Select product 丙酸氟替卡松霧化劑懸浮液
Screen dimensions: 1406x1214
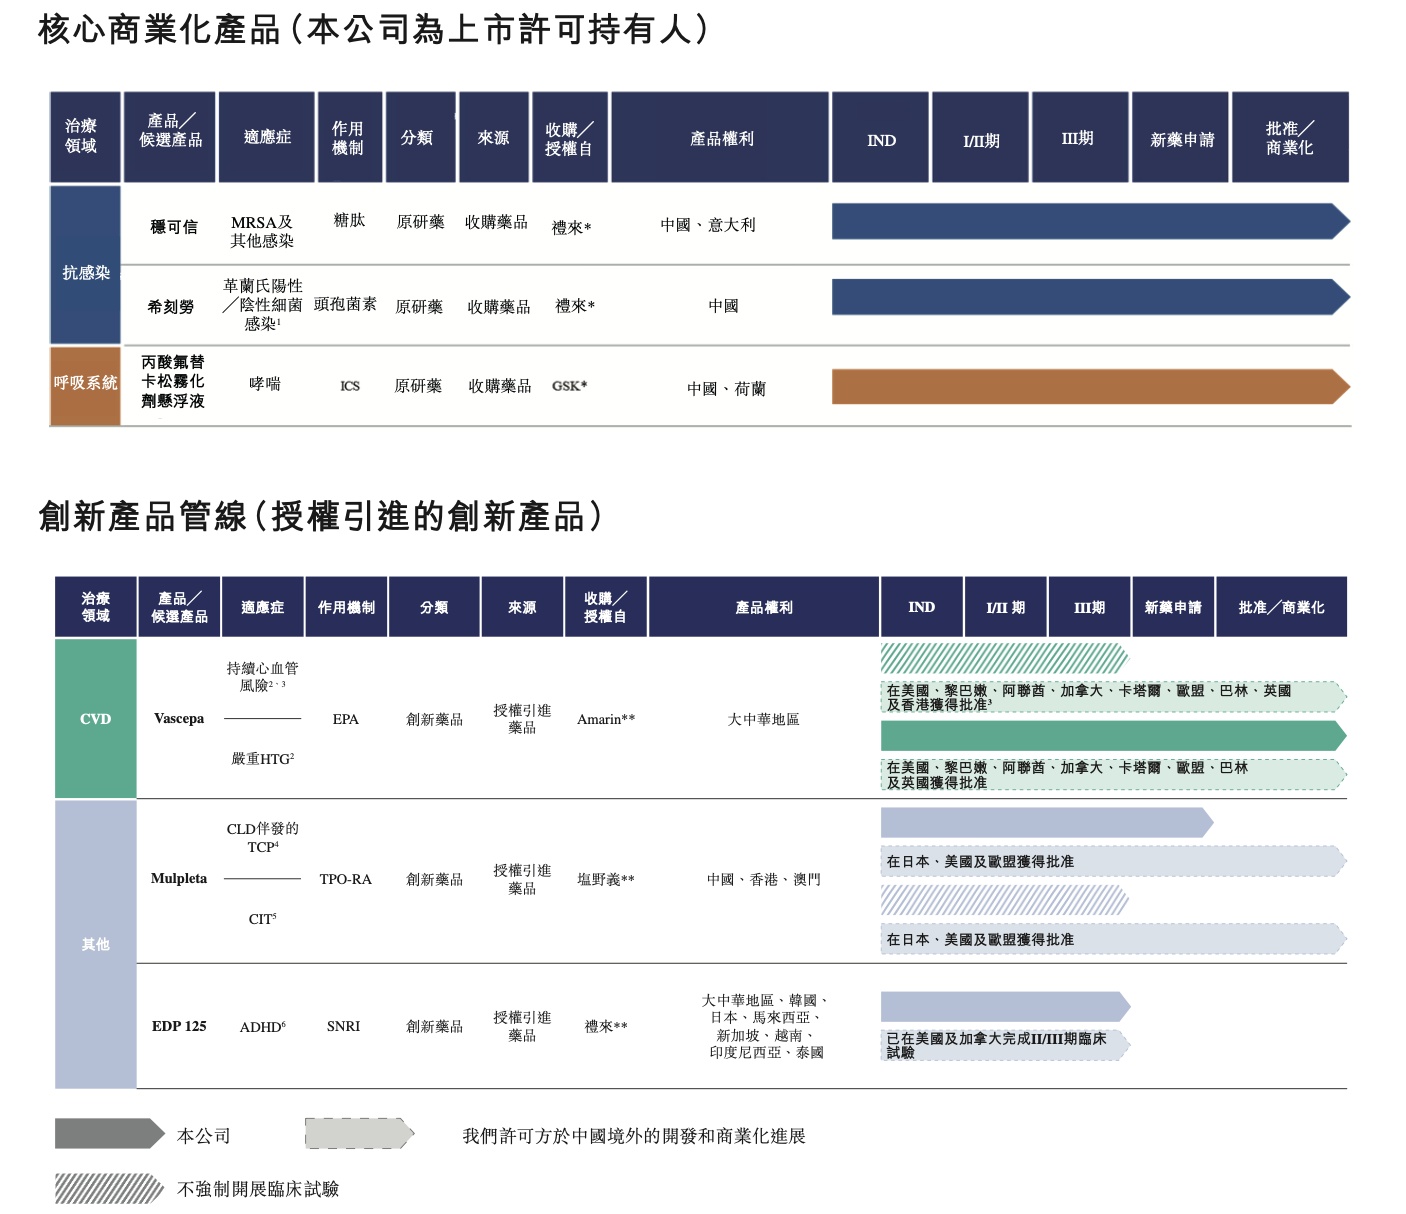point(173,381)
